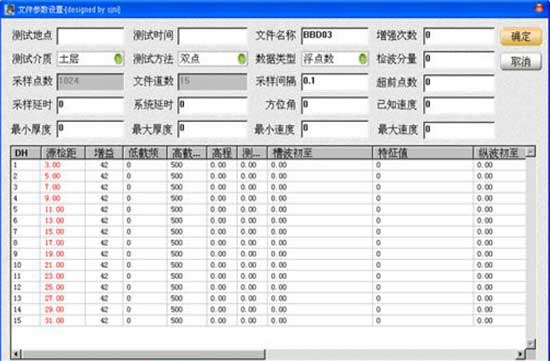Select the 增益 column header
Screen dimensions: 550x361
click(104, 153)
